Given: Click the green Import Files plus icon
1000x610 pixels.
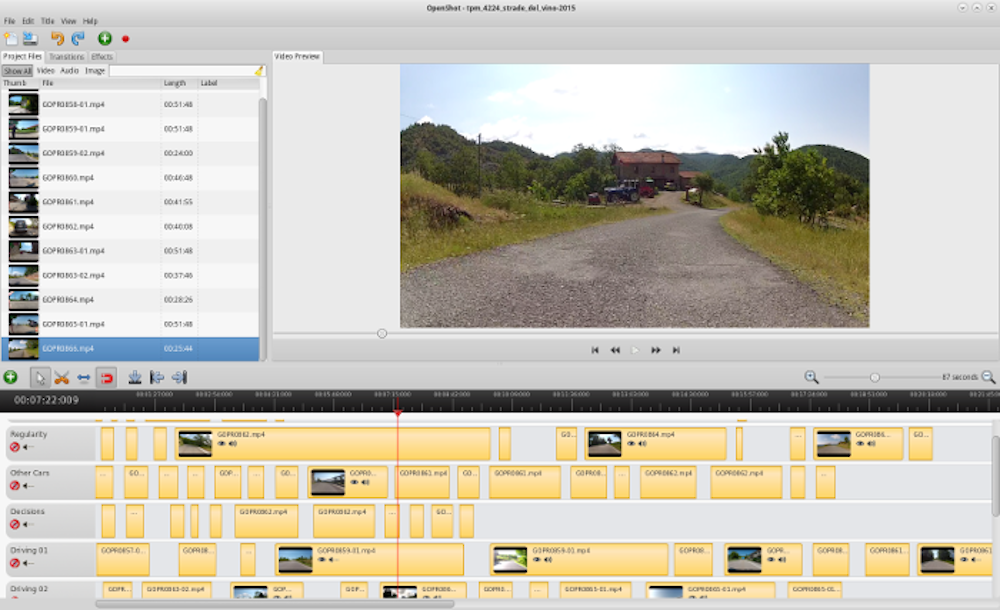Looking at the screenshot, I should click(104, 39).
